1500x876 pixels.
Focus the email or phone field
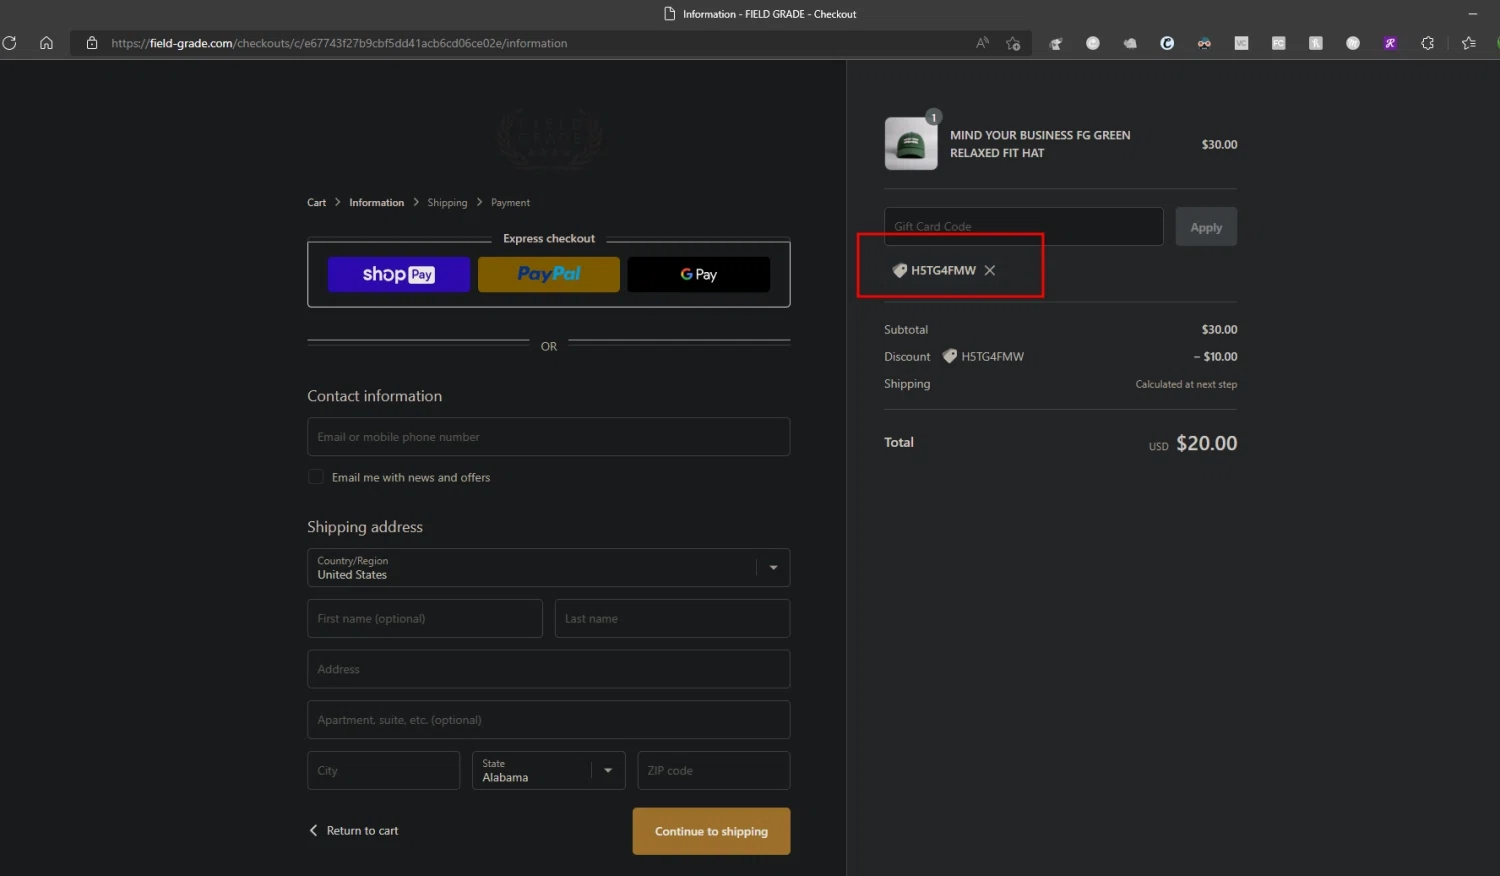[549, 437]
